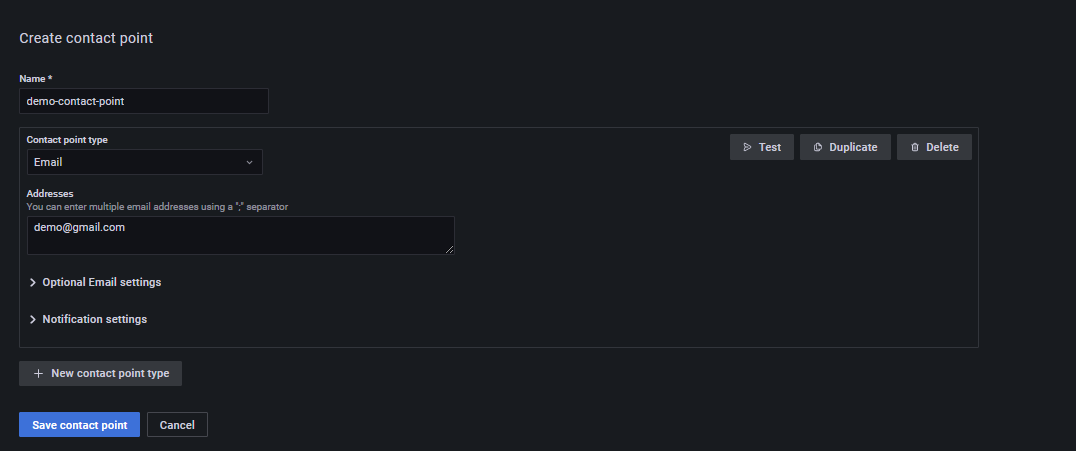The image size is (1076, 451).
Task: Click into the Addresses text area
Action: 241,235
